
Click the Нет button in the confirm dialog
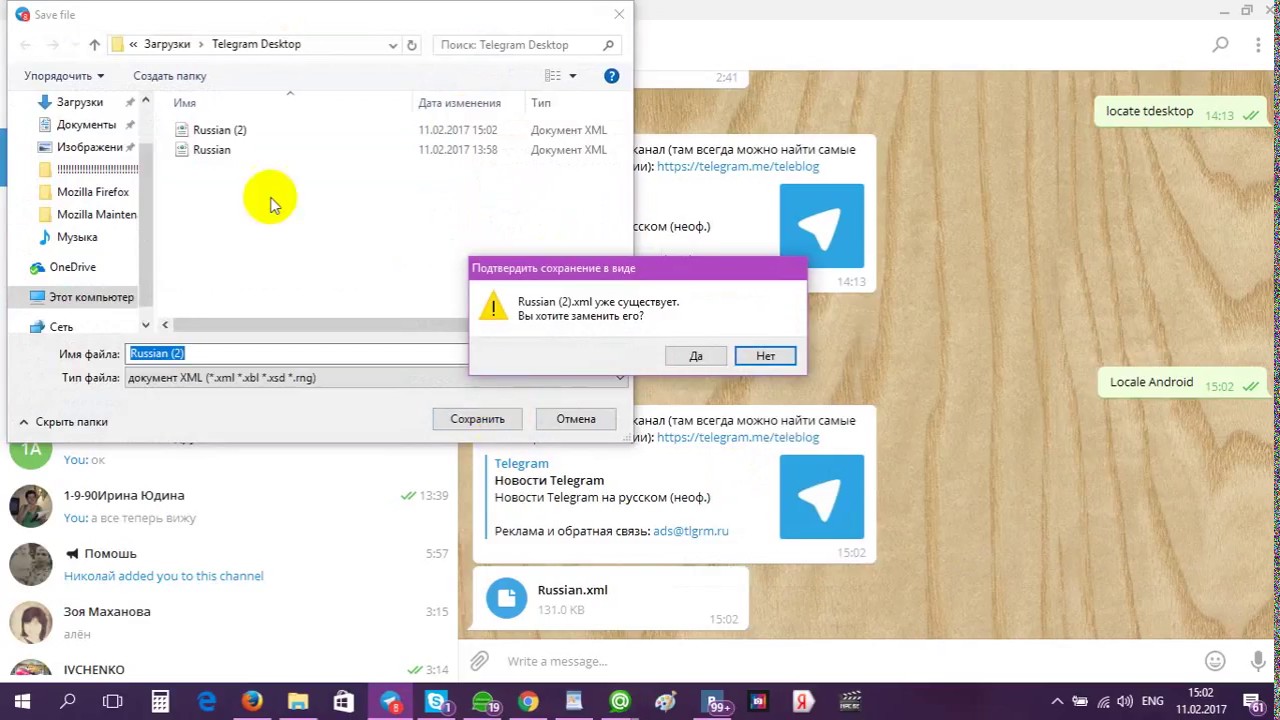[x=765, y=356]
